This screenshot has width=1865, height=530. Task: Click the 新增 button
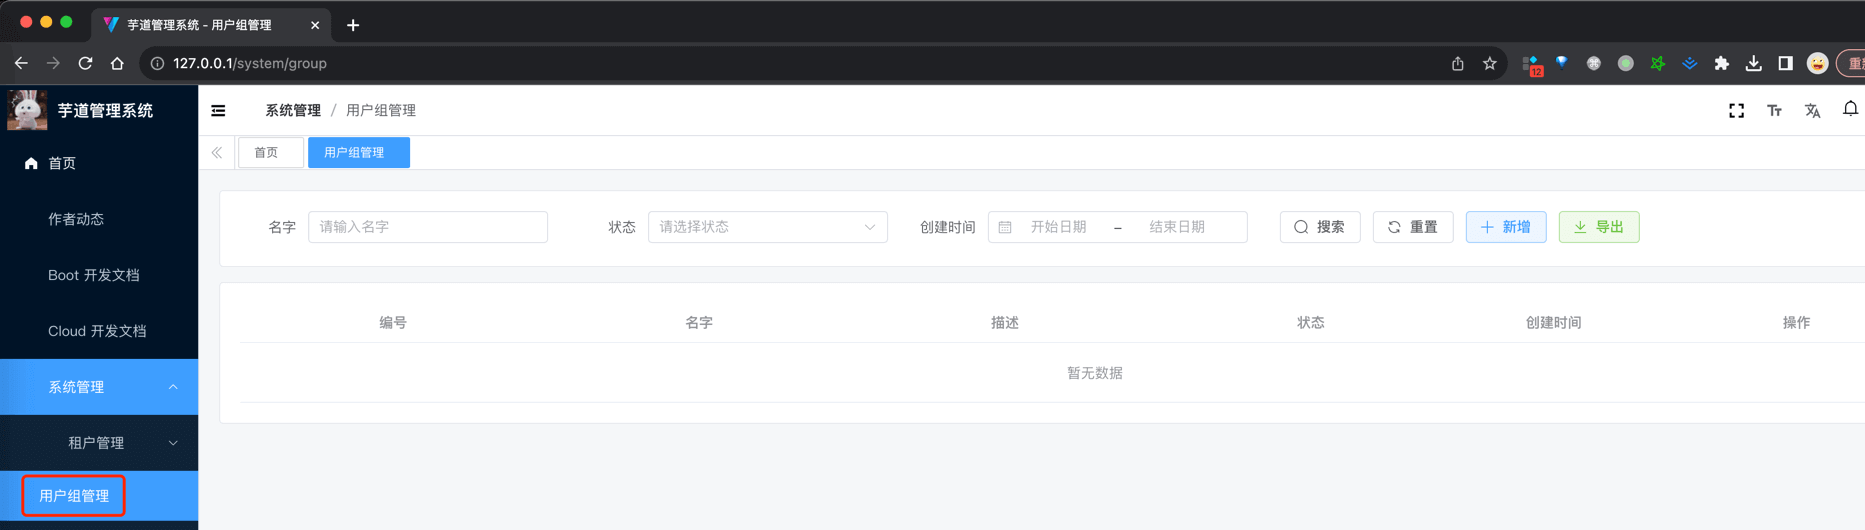pyautogui.click(x=1505, y=227)
